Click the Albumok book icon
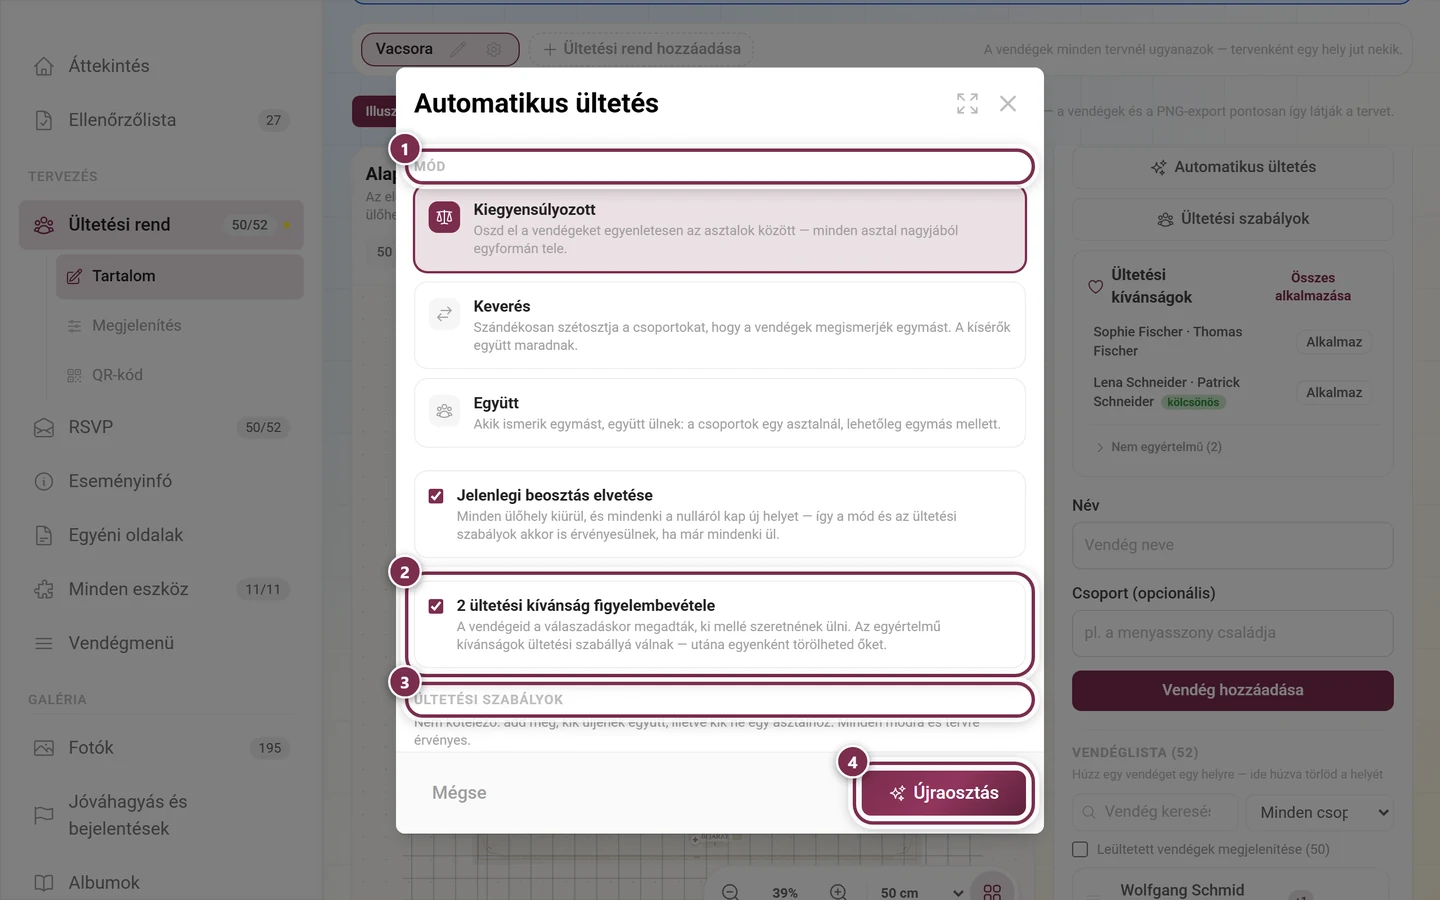The image size is (1440, 900). [x=44, y=883]
